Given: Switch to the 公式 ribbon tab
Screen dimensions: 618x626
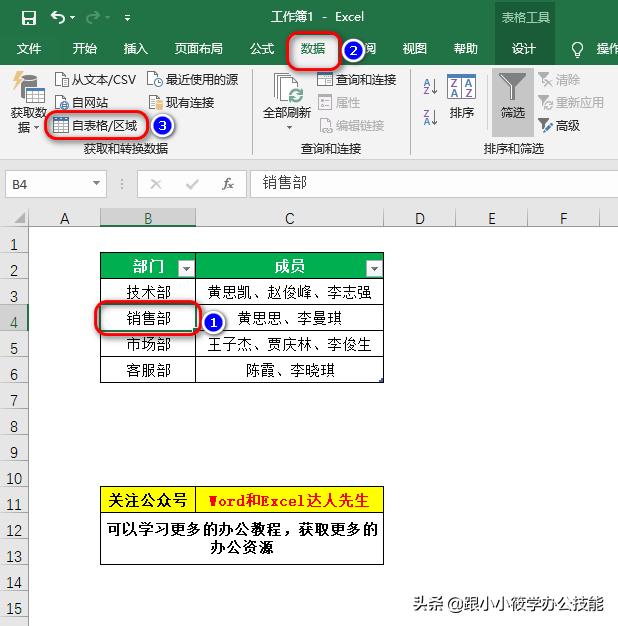Looking at the screenshot, I should (x=262, y=49).
